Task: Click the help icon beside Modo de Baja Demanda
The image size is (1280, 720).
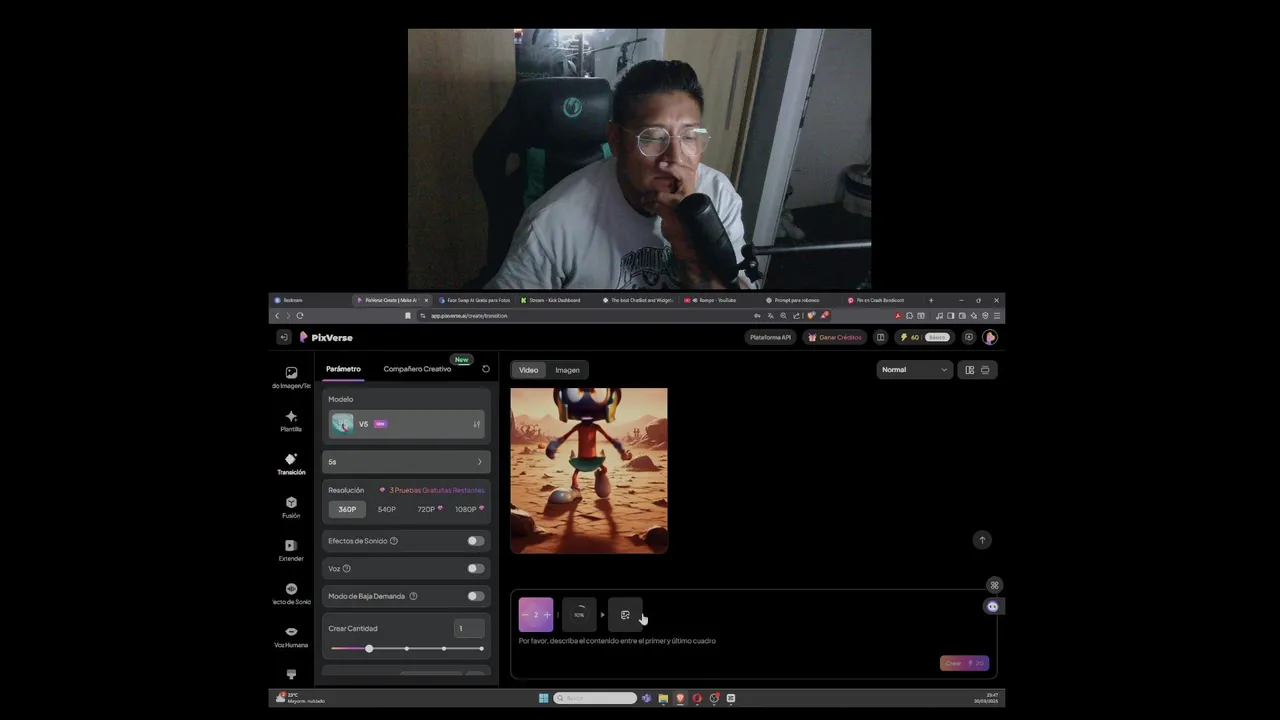Action: pyautogui.click(x=413, y=596)
